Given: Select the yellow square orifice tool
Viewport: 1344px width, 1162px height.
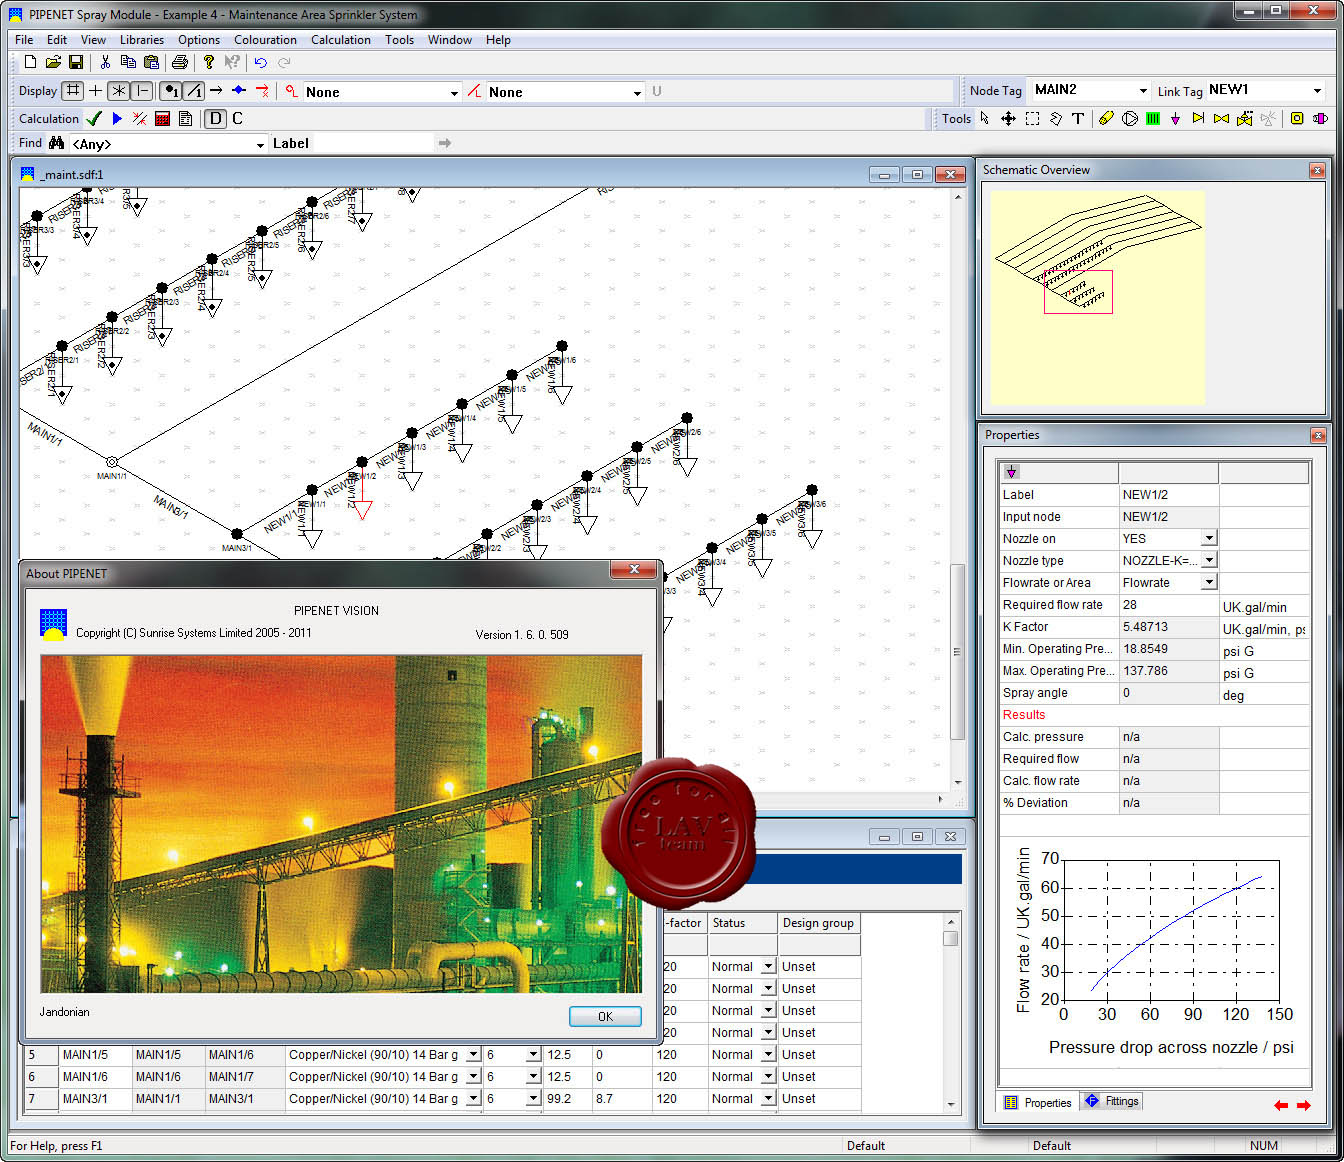Looking at the screenshot, I should 1297,118.
